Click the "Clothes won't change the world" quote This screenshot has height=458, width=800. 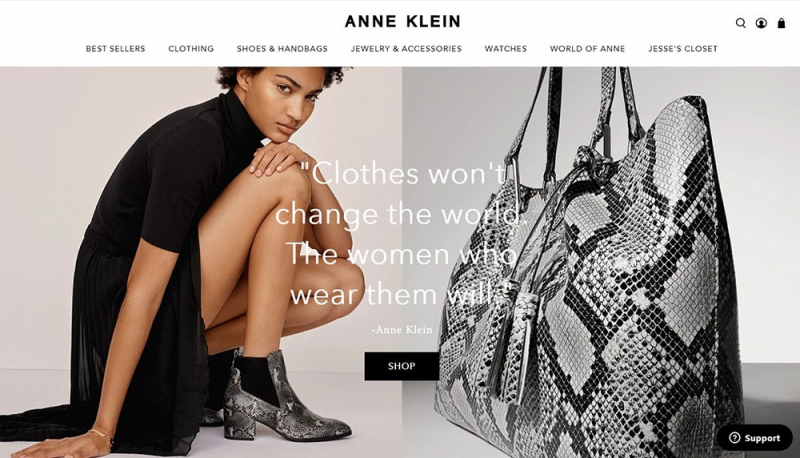pos(401,234)
